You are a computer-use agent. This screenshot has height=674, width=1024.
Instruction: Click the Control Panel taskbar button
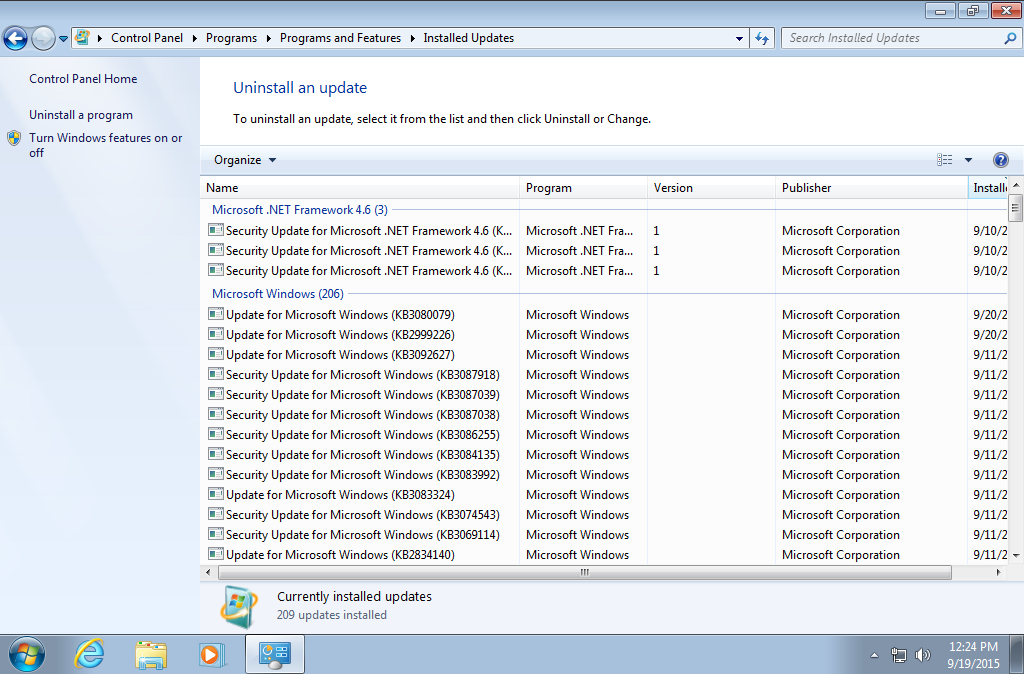(x=275, y=654)
